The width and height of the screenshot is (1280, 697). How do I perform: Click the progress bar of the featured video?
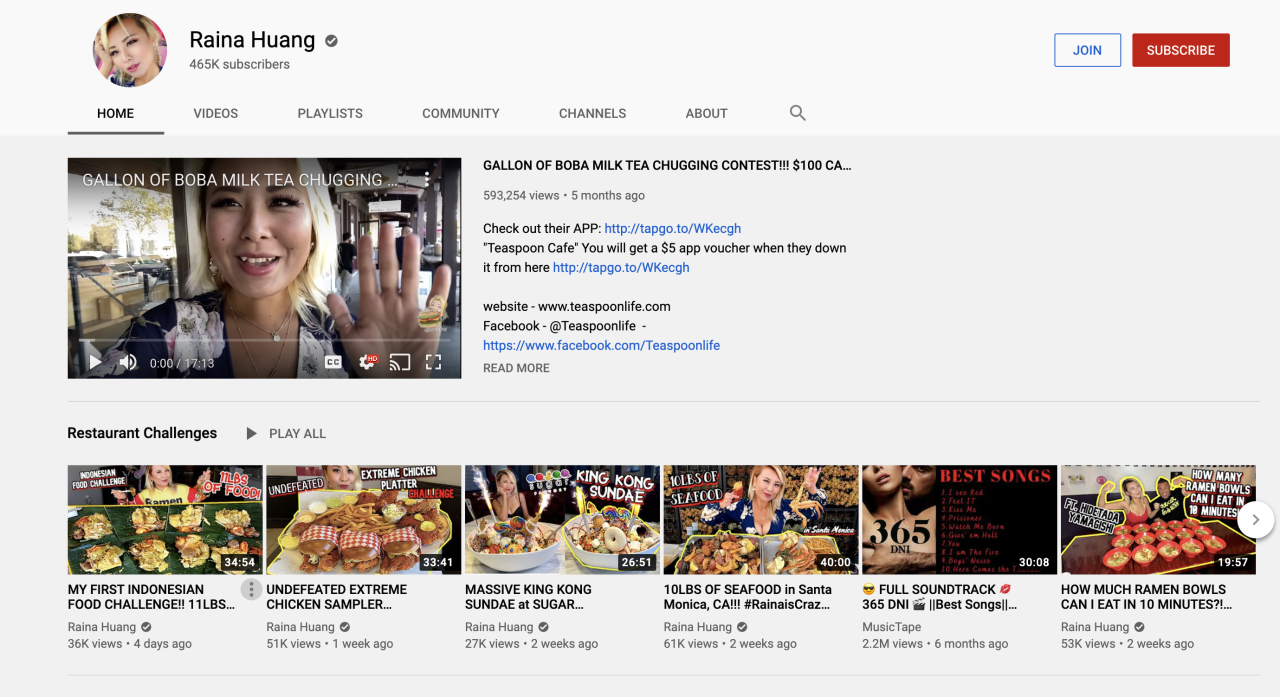(264, 341)
